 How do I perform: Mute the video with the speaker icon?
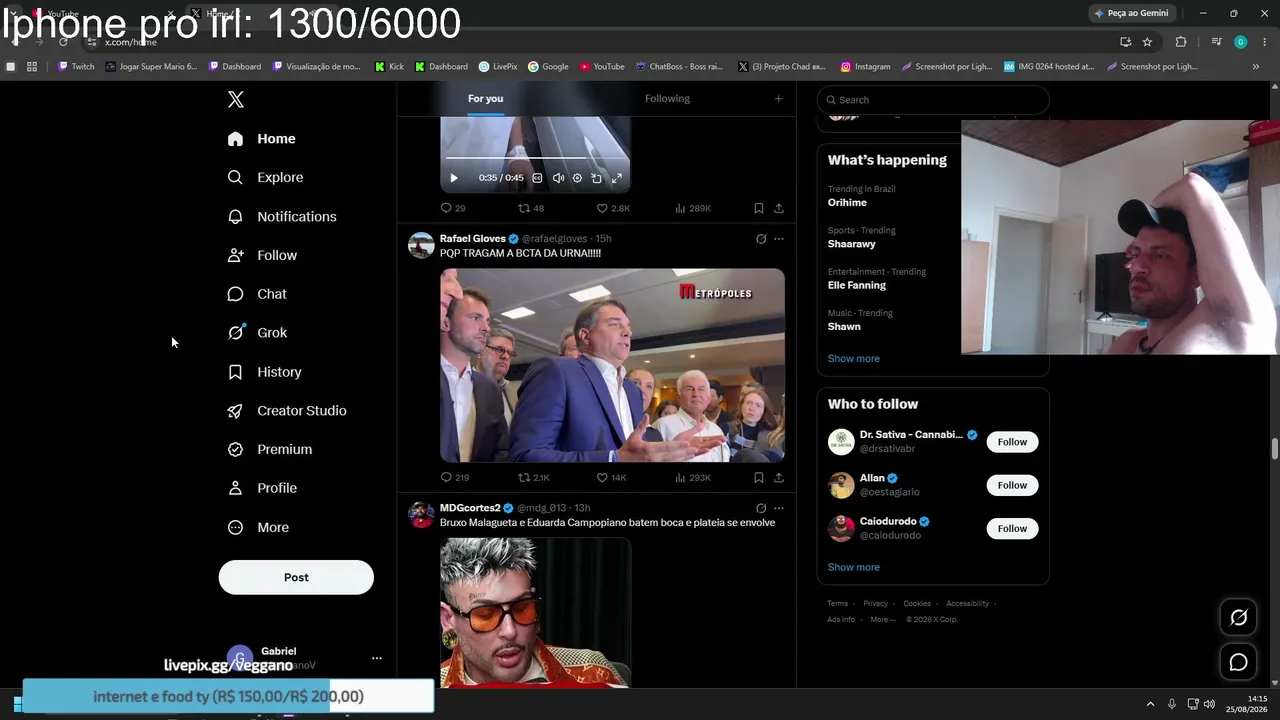click(x=558, y=178)
